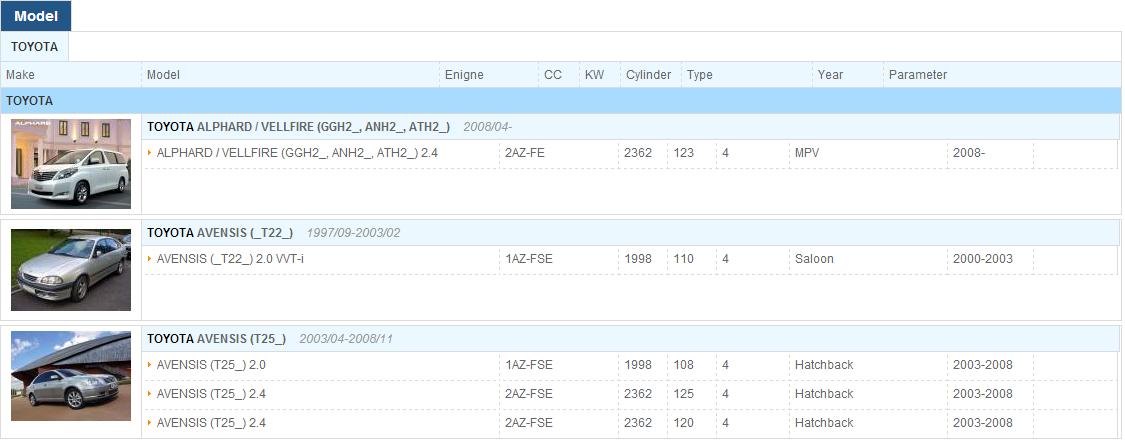Viewport: 1125px width, 441px height.
Task: Open ALPHARD / VELLFIRE 2.4 model link
Action: tap(297, 153)
